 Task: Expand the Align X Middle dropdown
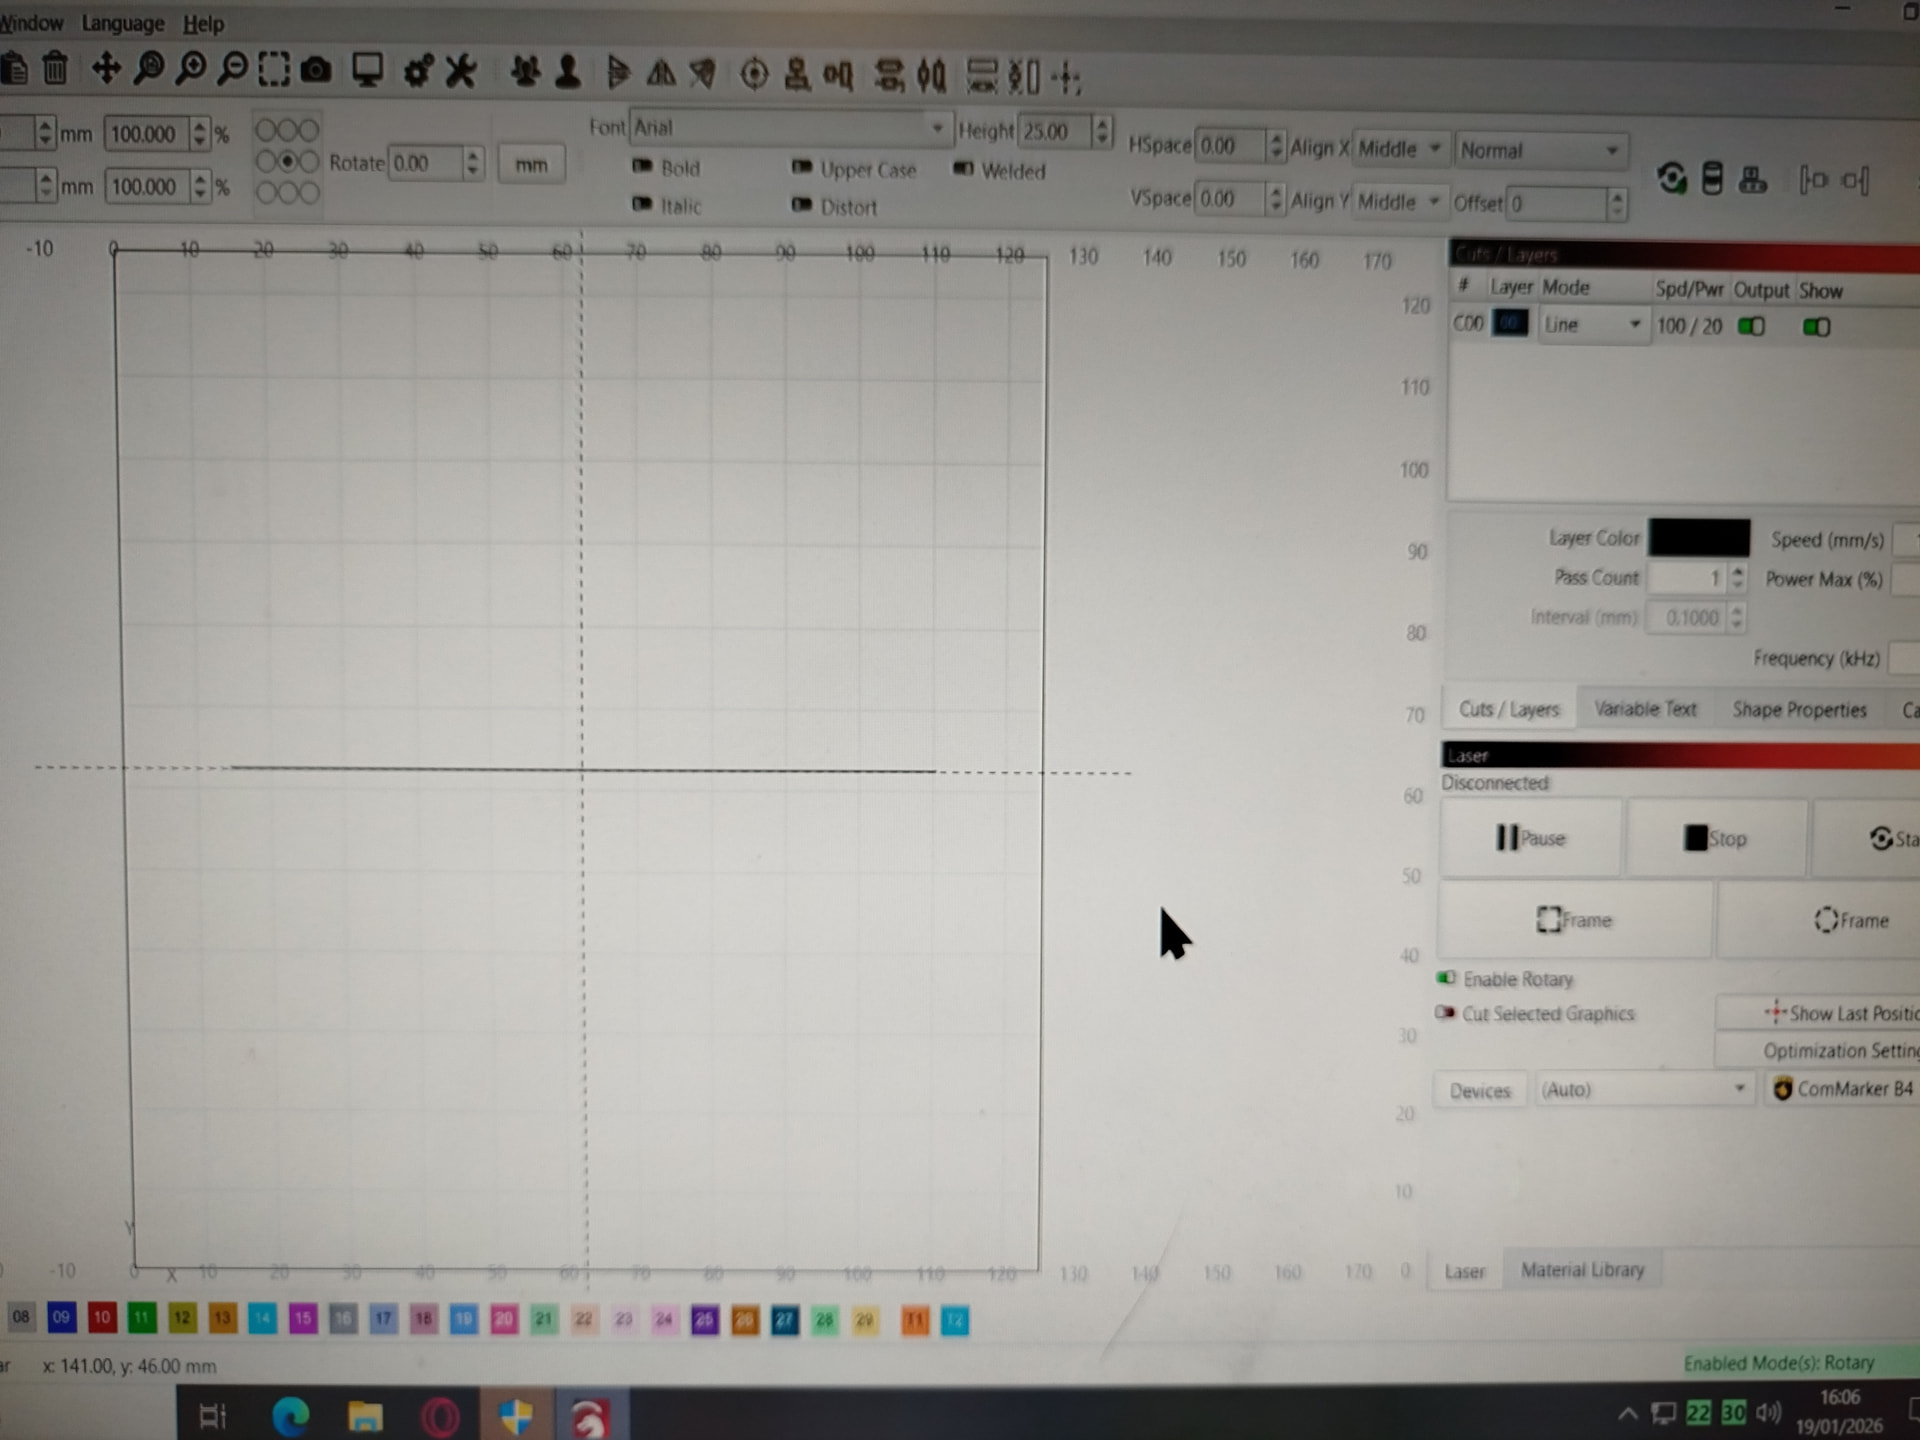click(x=1399, y=149)
